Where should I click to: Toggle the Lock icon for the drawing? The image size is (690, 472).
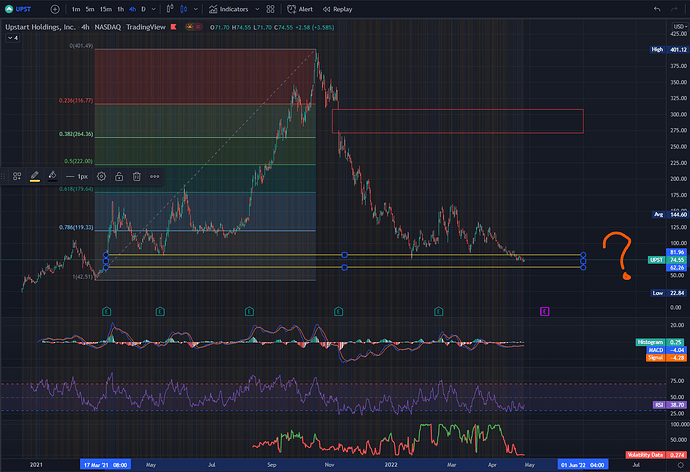coord(119,176)
